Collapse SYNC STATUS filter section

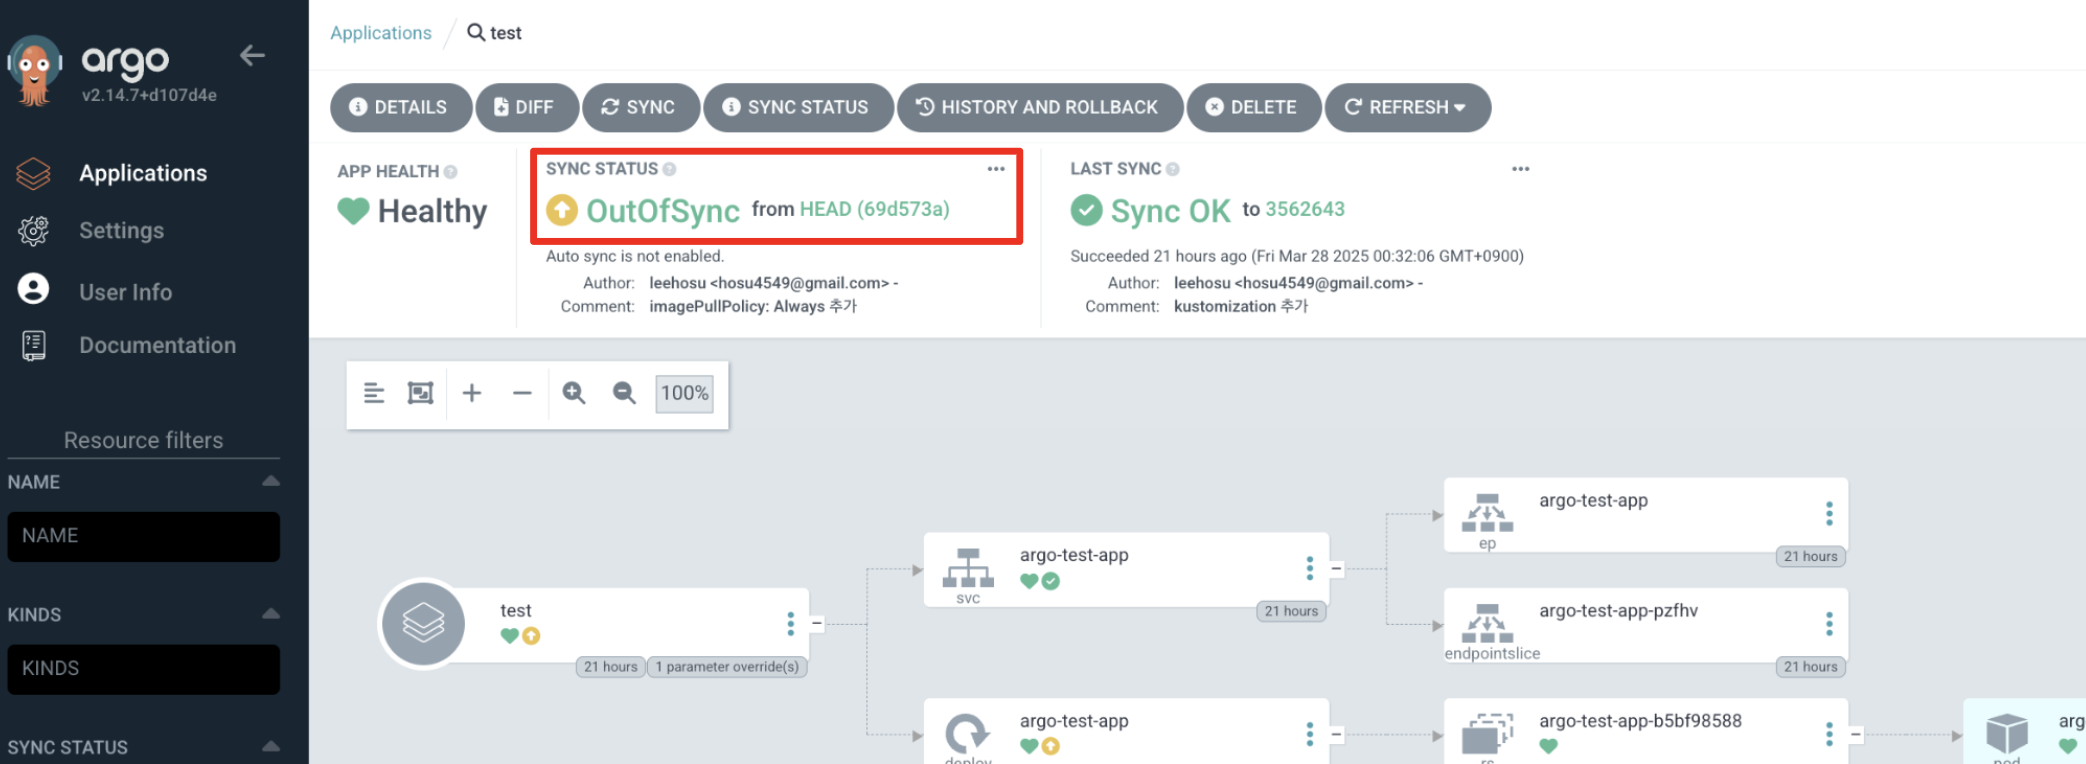click(x=271, y=746)
